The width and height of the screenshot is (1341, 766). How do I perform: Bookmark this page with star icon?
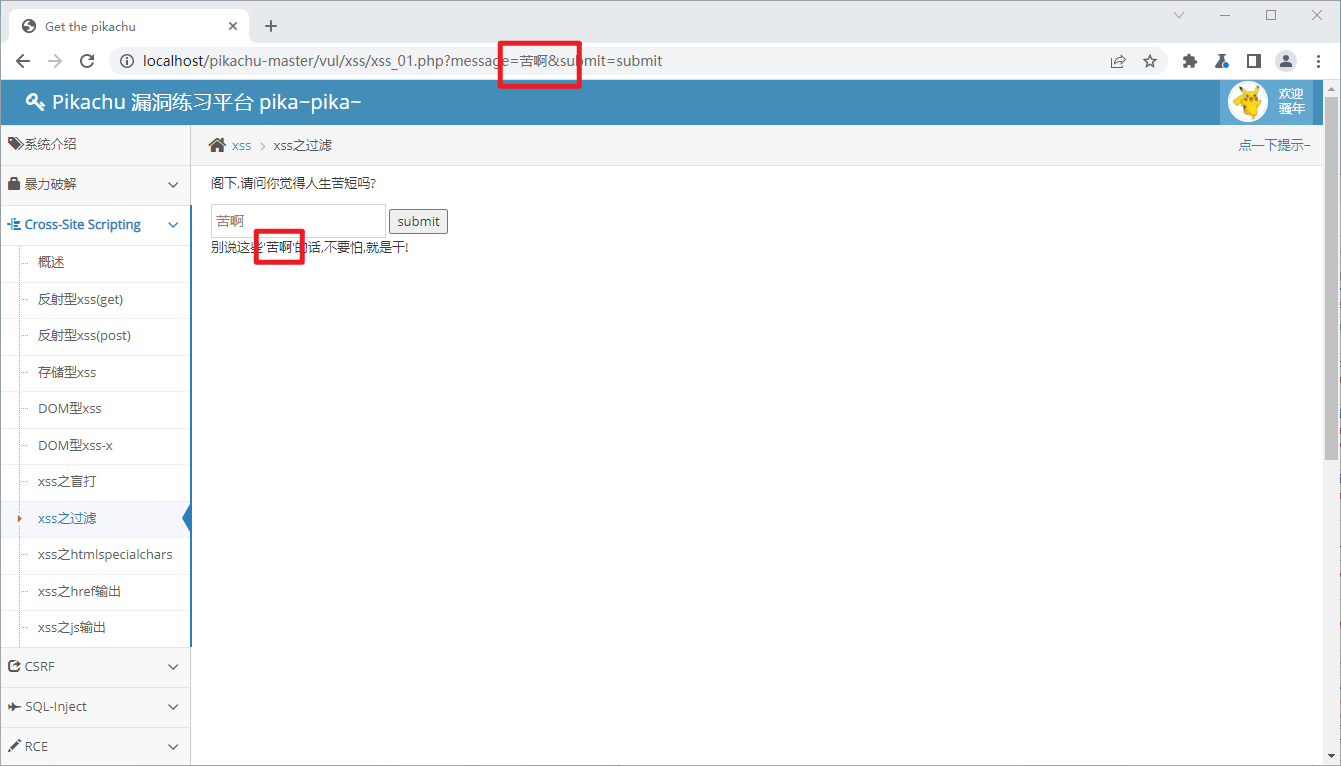click(1150, 61)
